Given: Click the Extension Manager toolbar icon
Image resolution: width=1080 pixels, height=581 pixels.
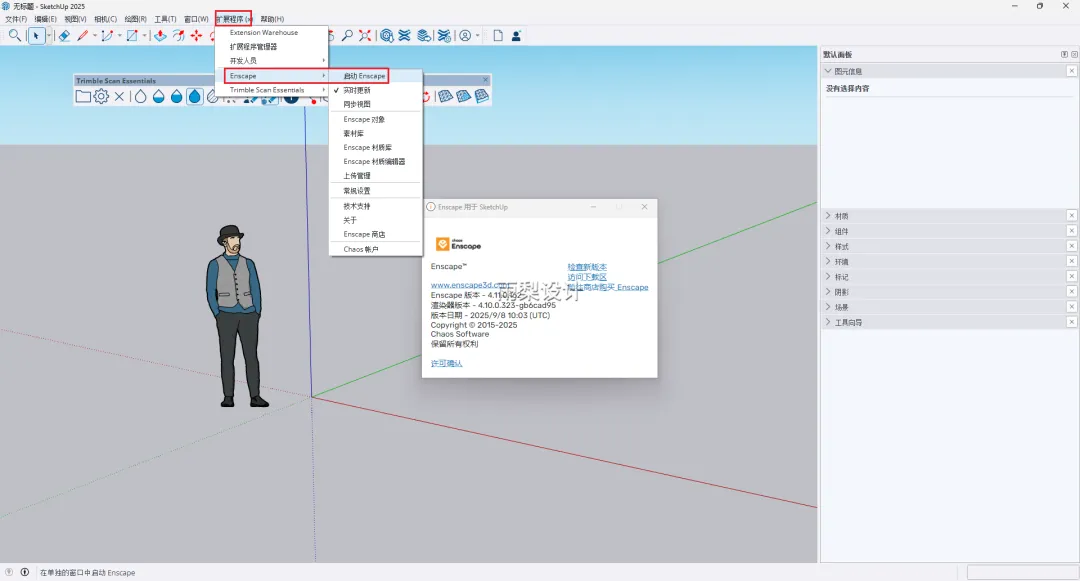Looking at the screenshot, I should pos(444,36).
